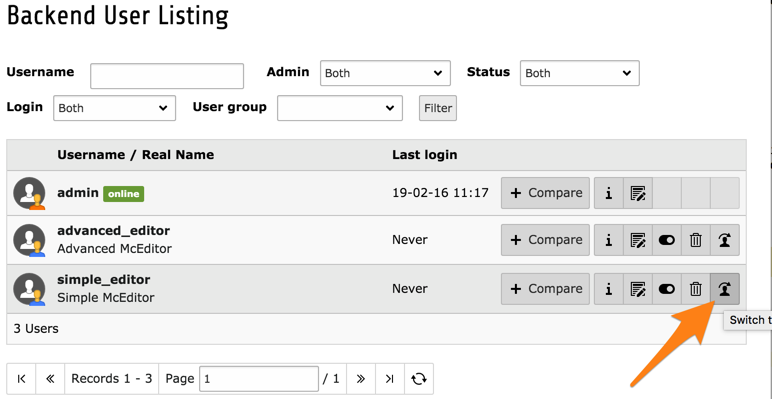
Task: Go to last page of records
Action: [390, 378]
